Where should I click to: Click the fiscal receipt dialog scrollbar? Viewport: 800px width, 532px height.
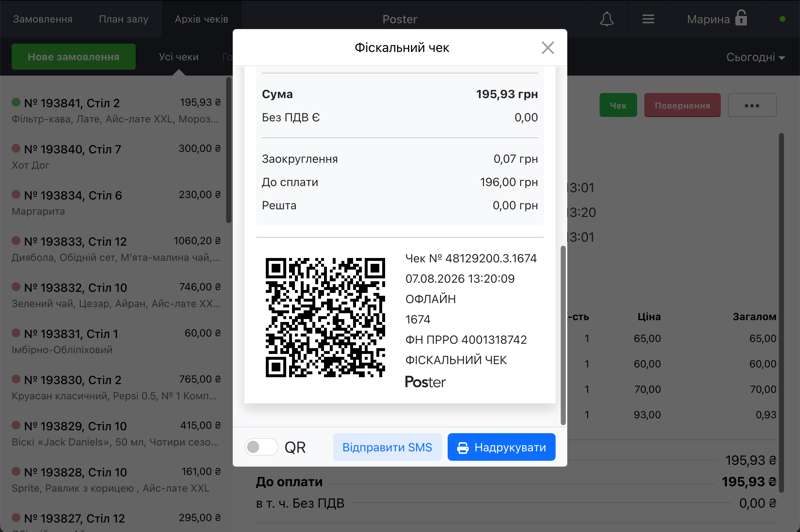pyautogui.click(x=563, y=335)
